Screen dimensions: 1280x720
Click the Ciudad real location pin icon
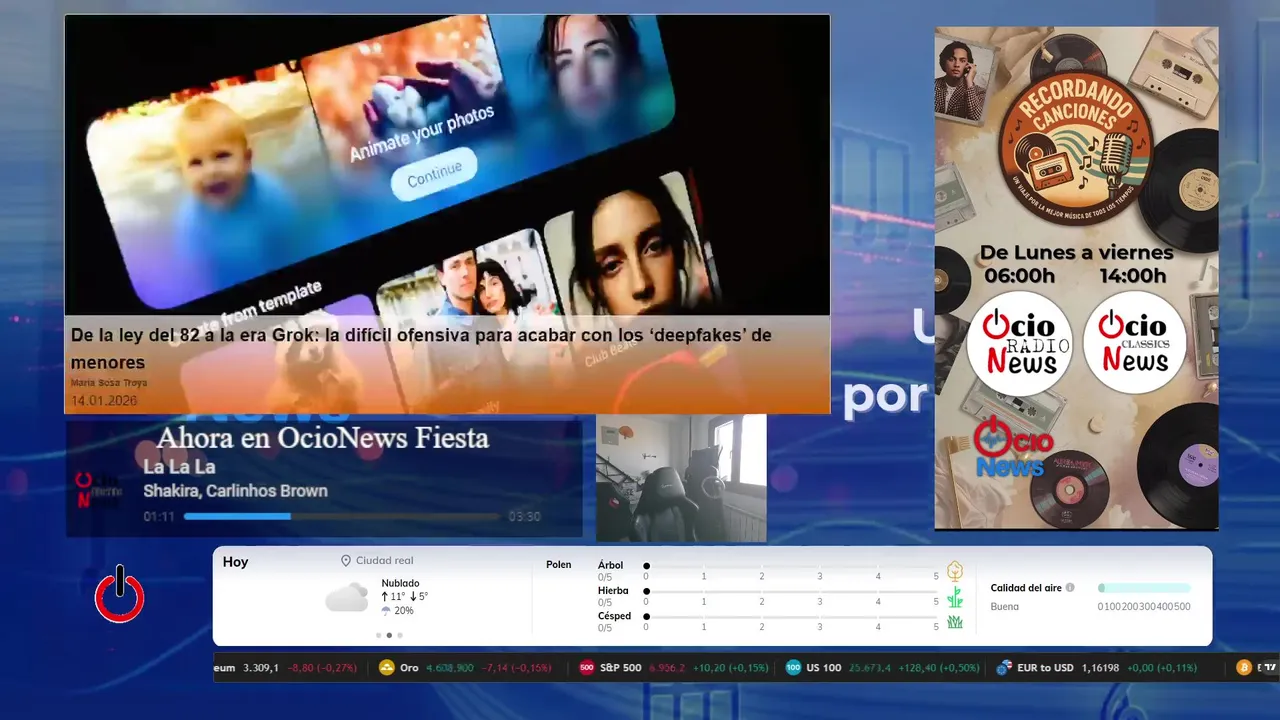click(x=346, y=561)
